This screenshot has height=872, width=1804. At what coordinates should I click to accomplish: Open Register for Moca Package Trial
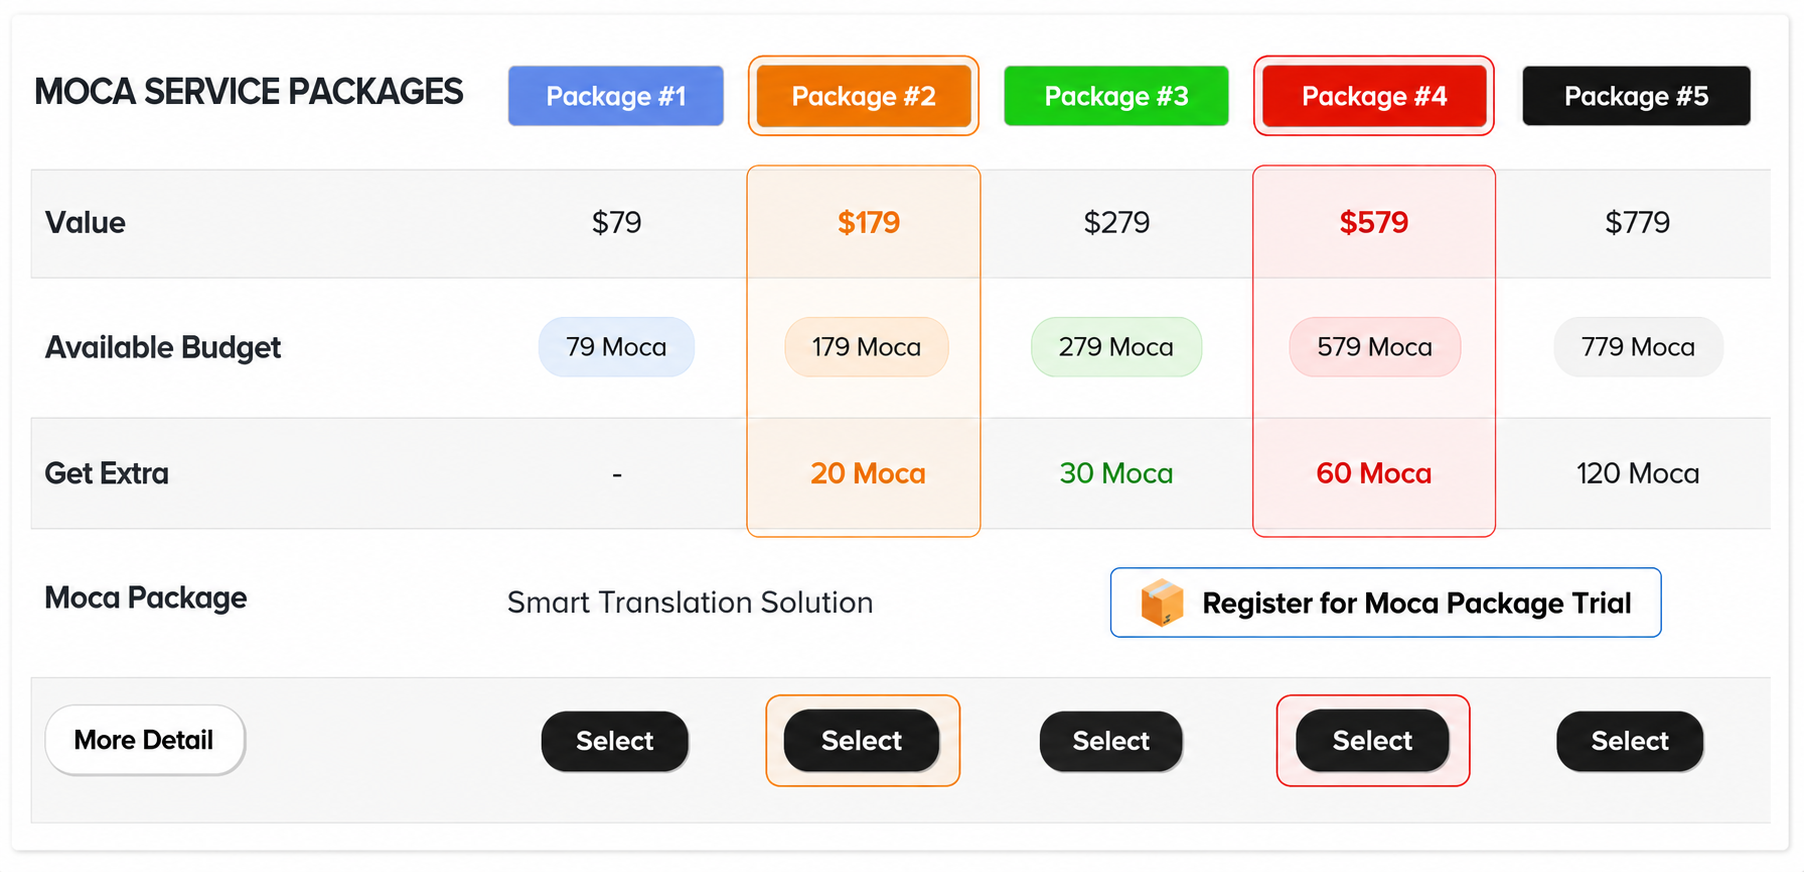click(x=1385, y=603)
